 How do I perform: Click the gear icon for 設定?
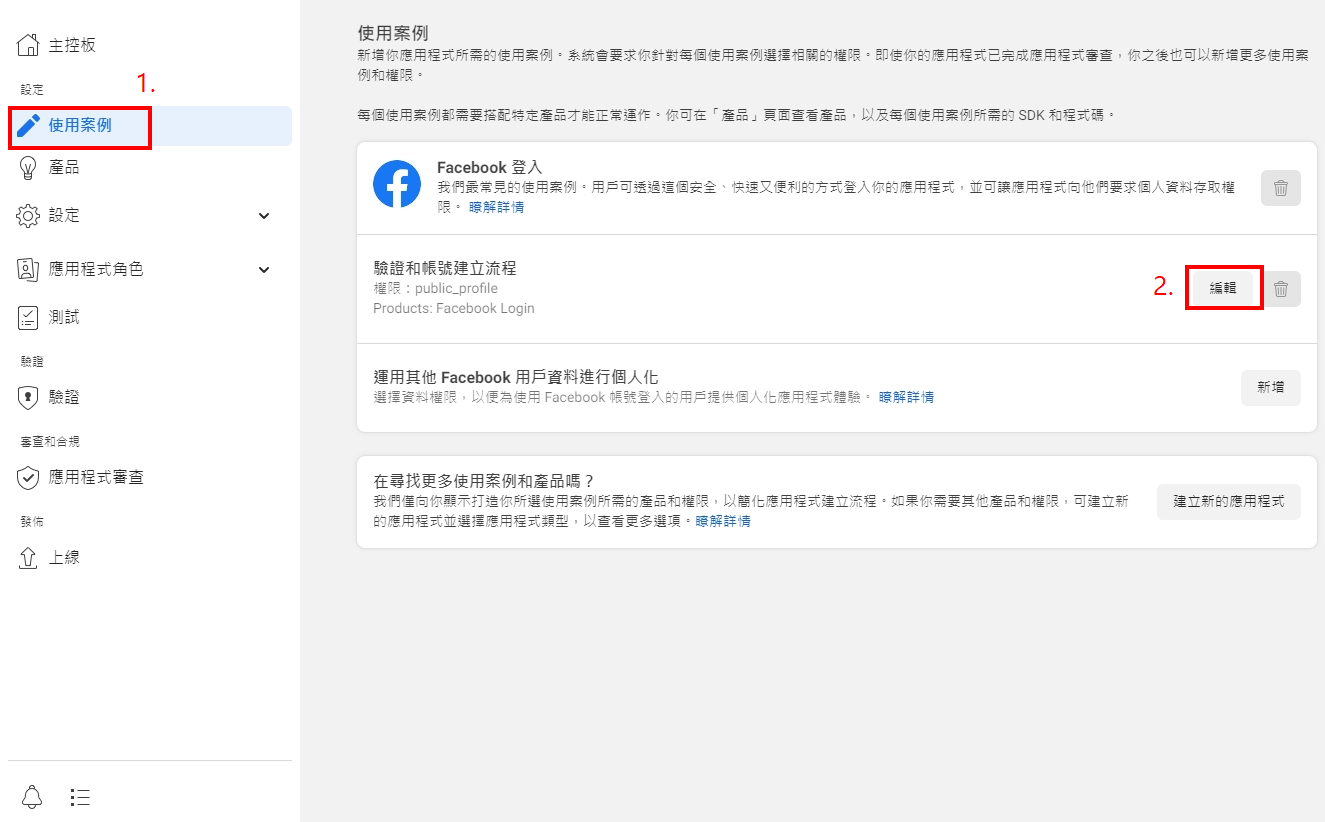[x=29, y=215]
